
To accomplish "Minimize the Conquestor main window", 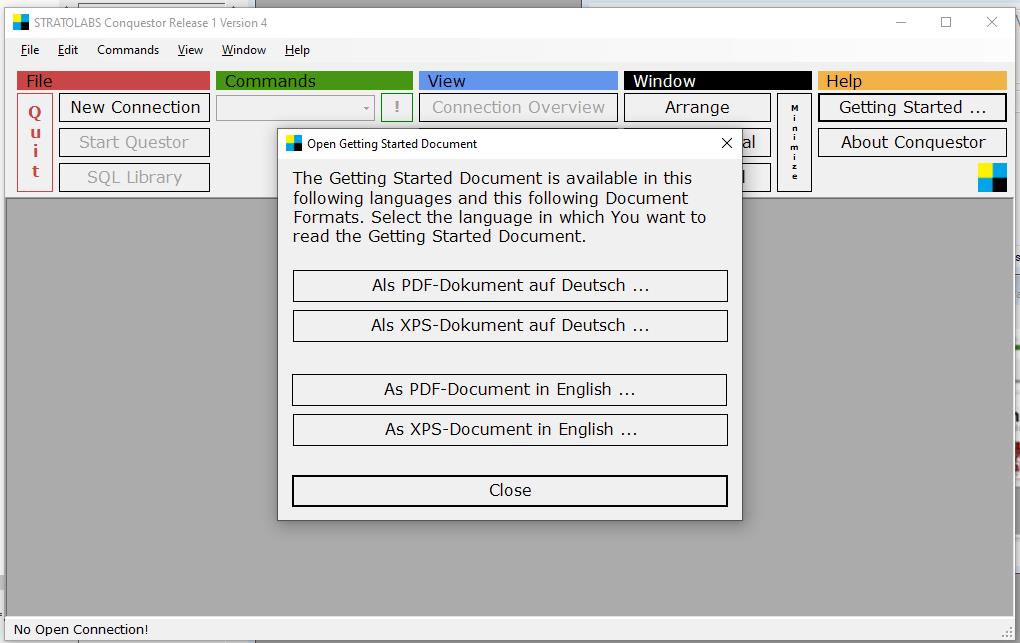I will coord(901,22).
